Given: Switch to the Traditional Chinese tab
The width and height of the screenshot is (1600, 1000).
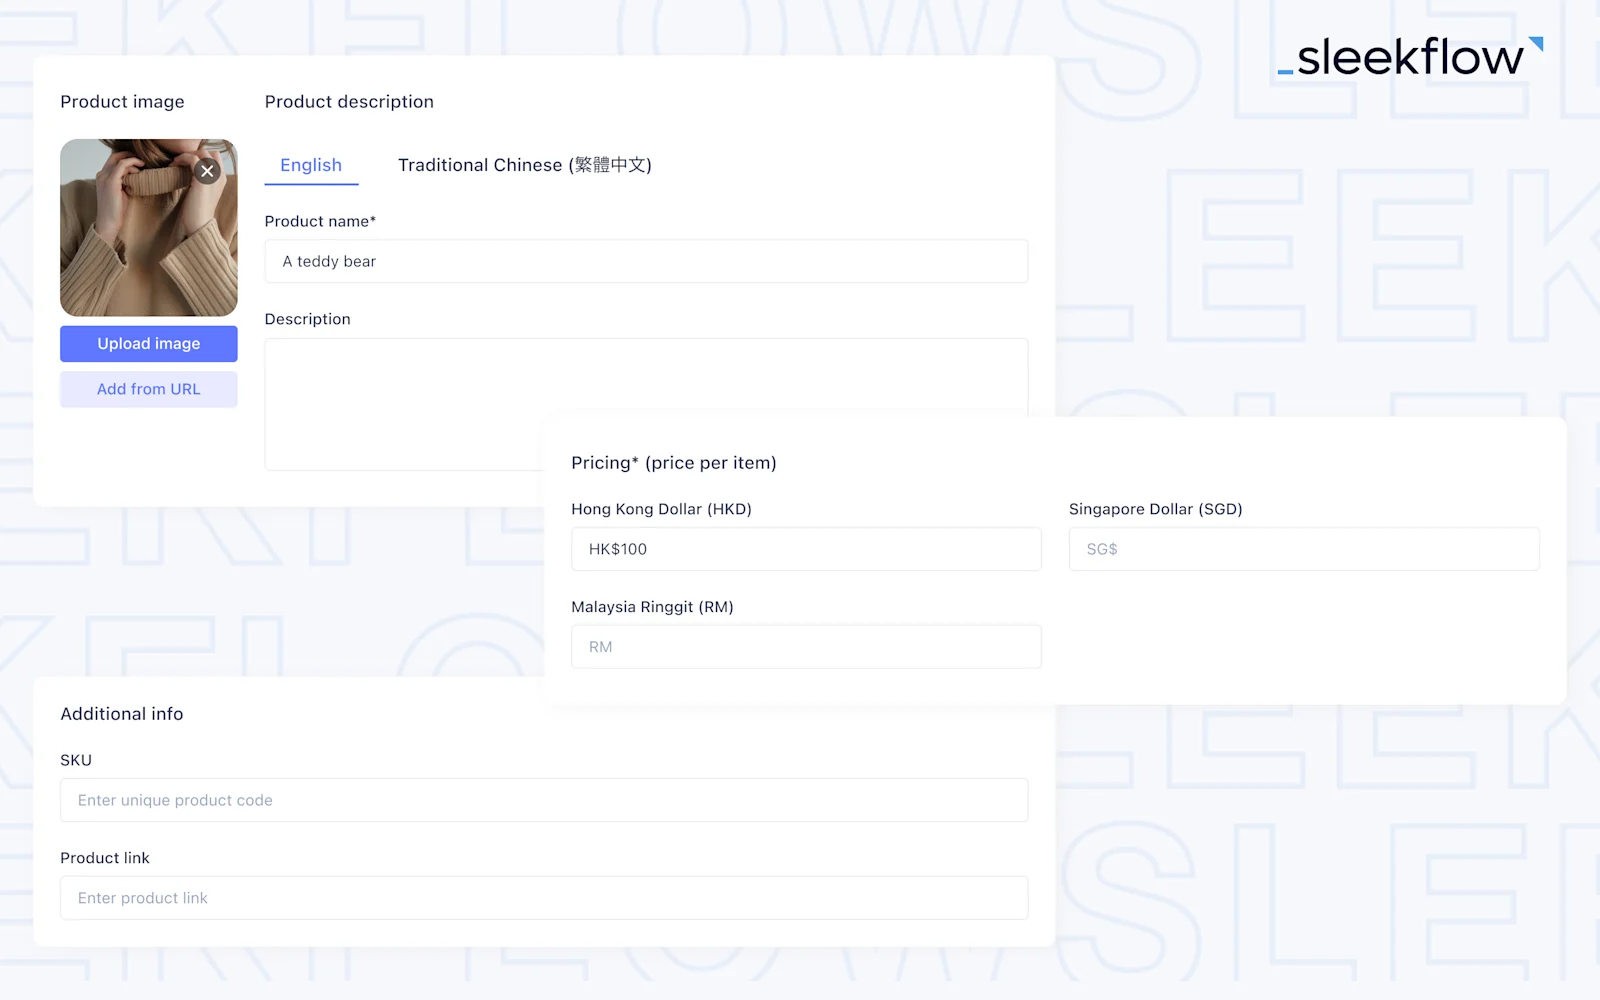Looking at the screenshot, I should [524, 165].
